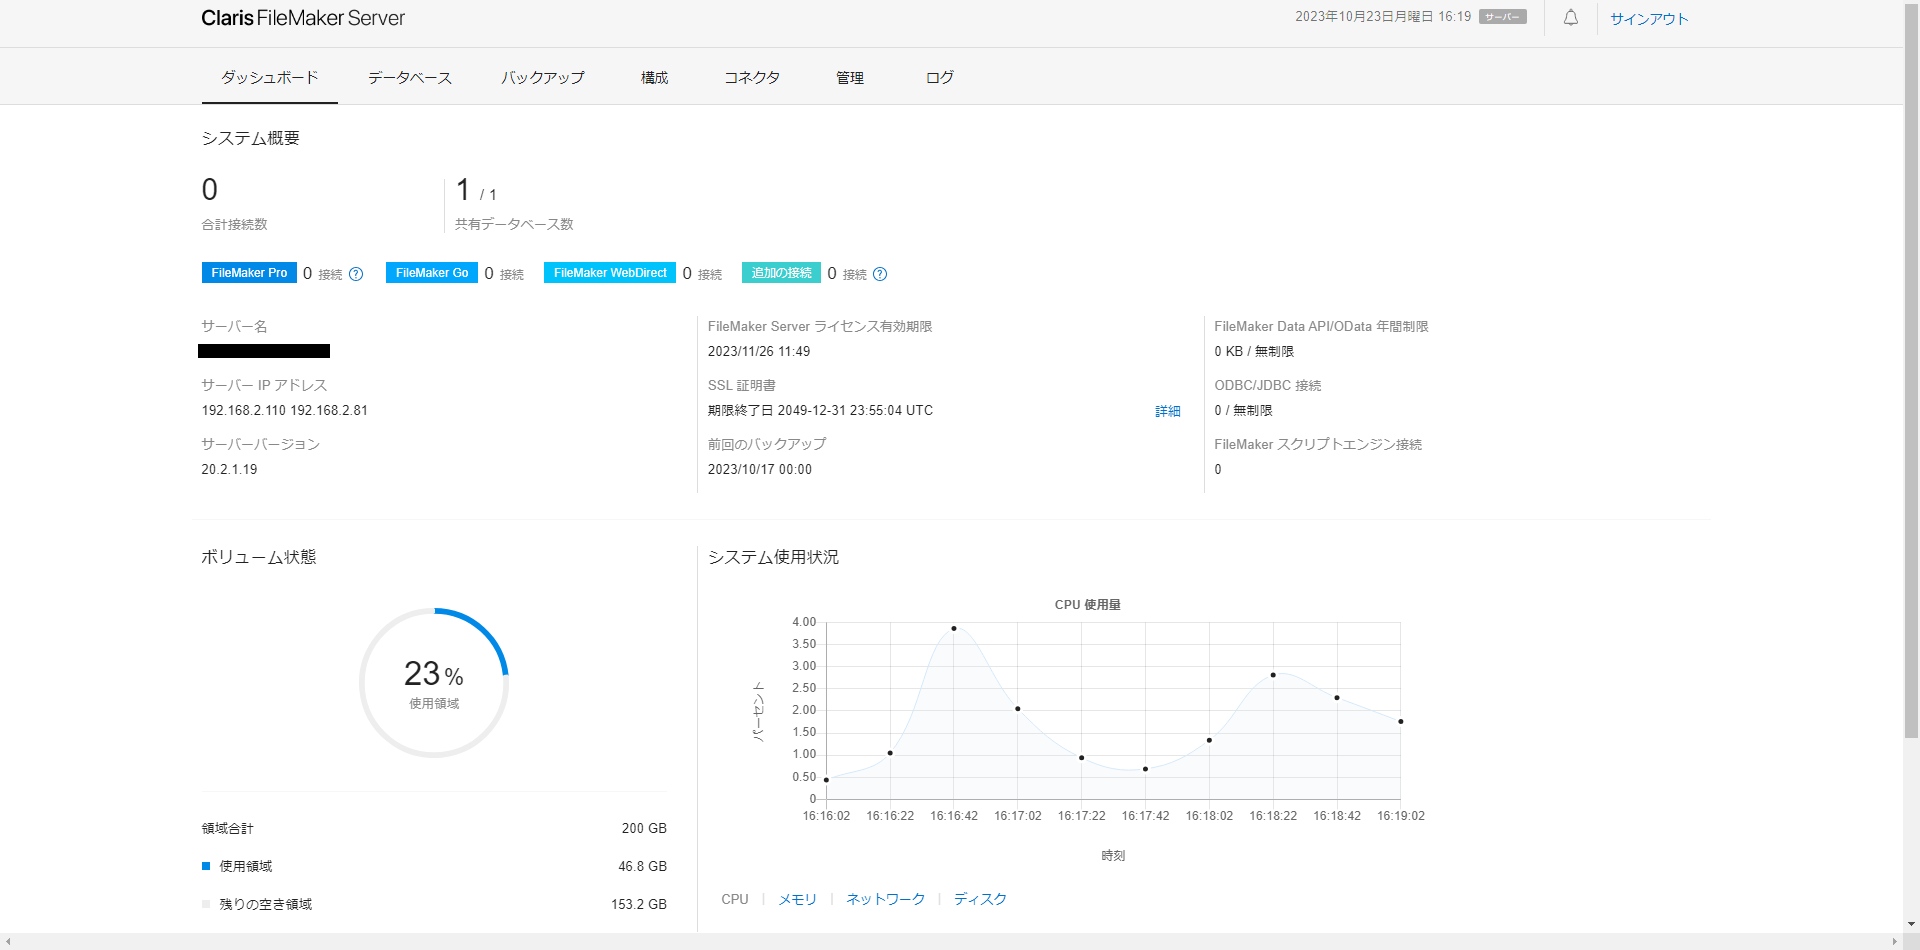Click the サインアウト link
Viewport: 1920px width, 950px height.
pos(1648,19)
